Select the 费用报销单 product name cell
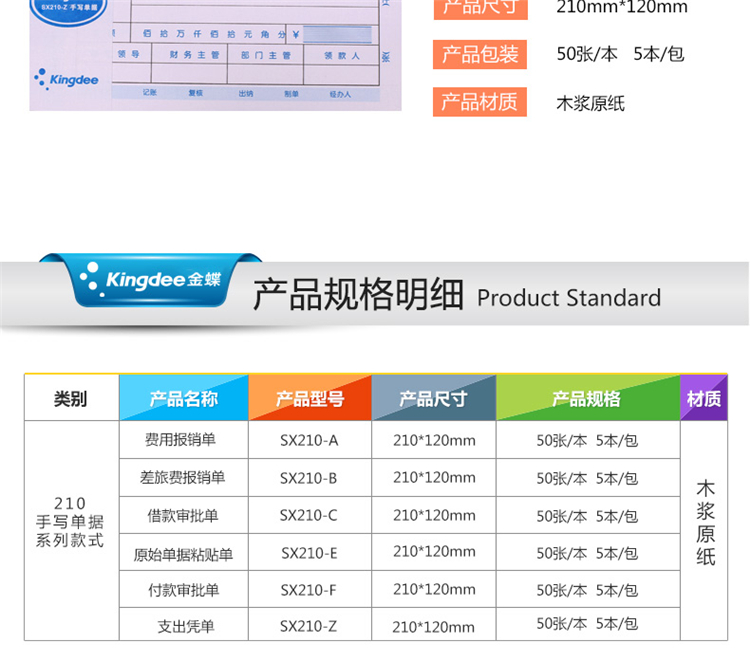The width and height of the screenshot is (750, 660). (182, 440)
